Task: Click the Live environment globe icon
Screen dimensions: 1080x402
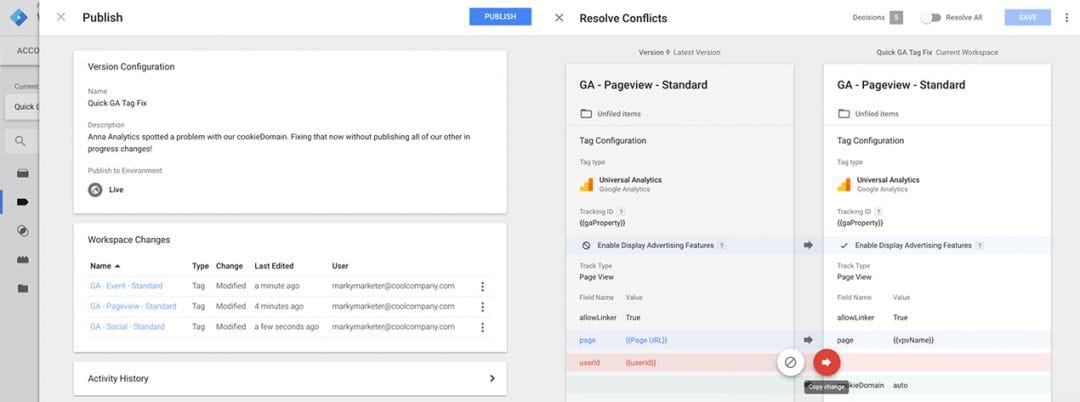Action: click(95, 189)
